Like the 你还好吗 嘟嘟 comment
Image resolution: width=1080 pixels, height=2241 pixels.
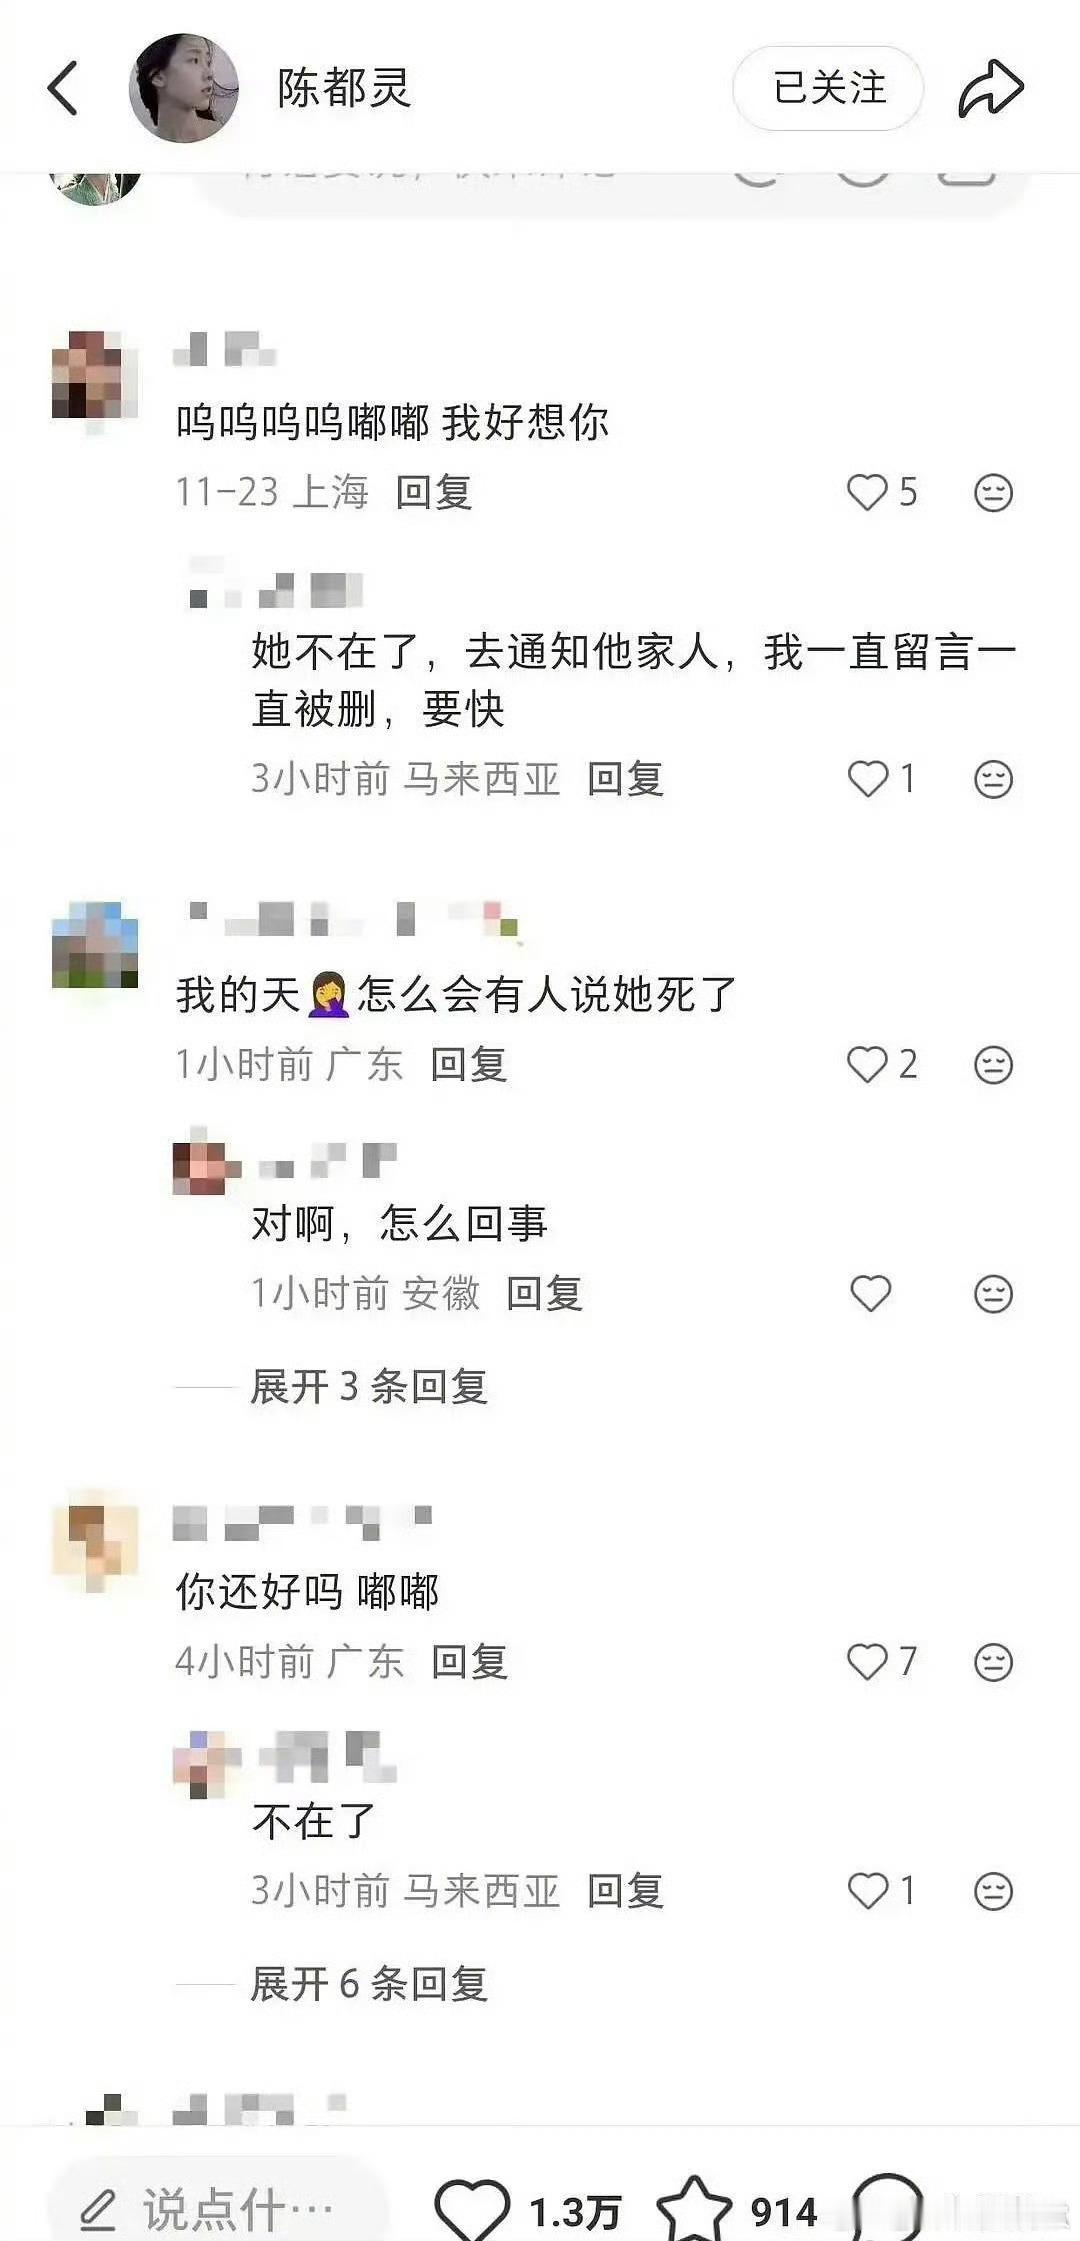(x=867, y=1661)
